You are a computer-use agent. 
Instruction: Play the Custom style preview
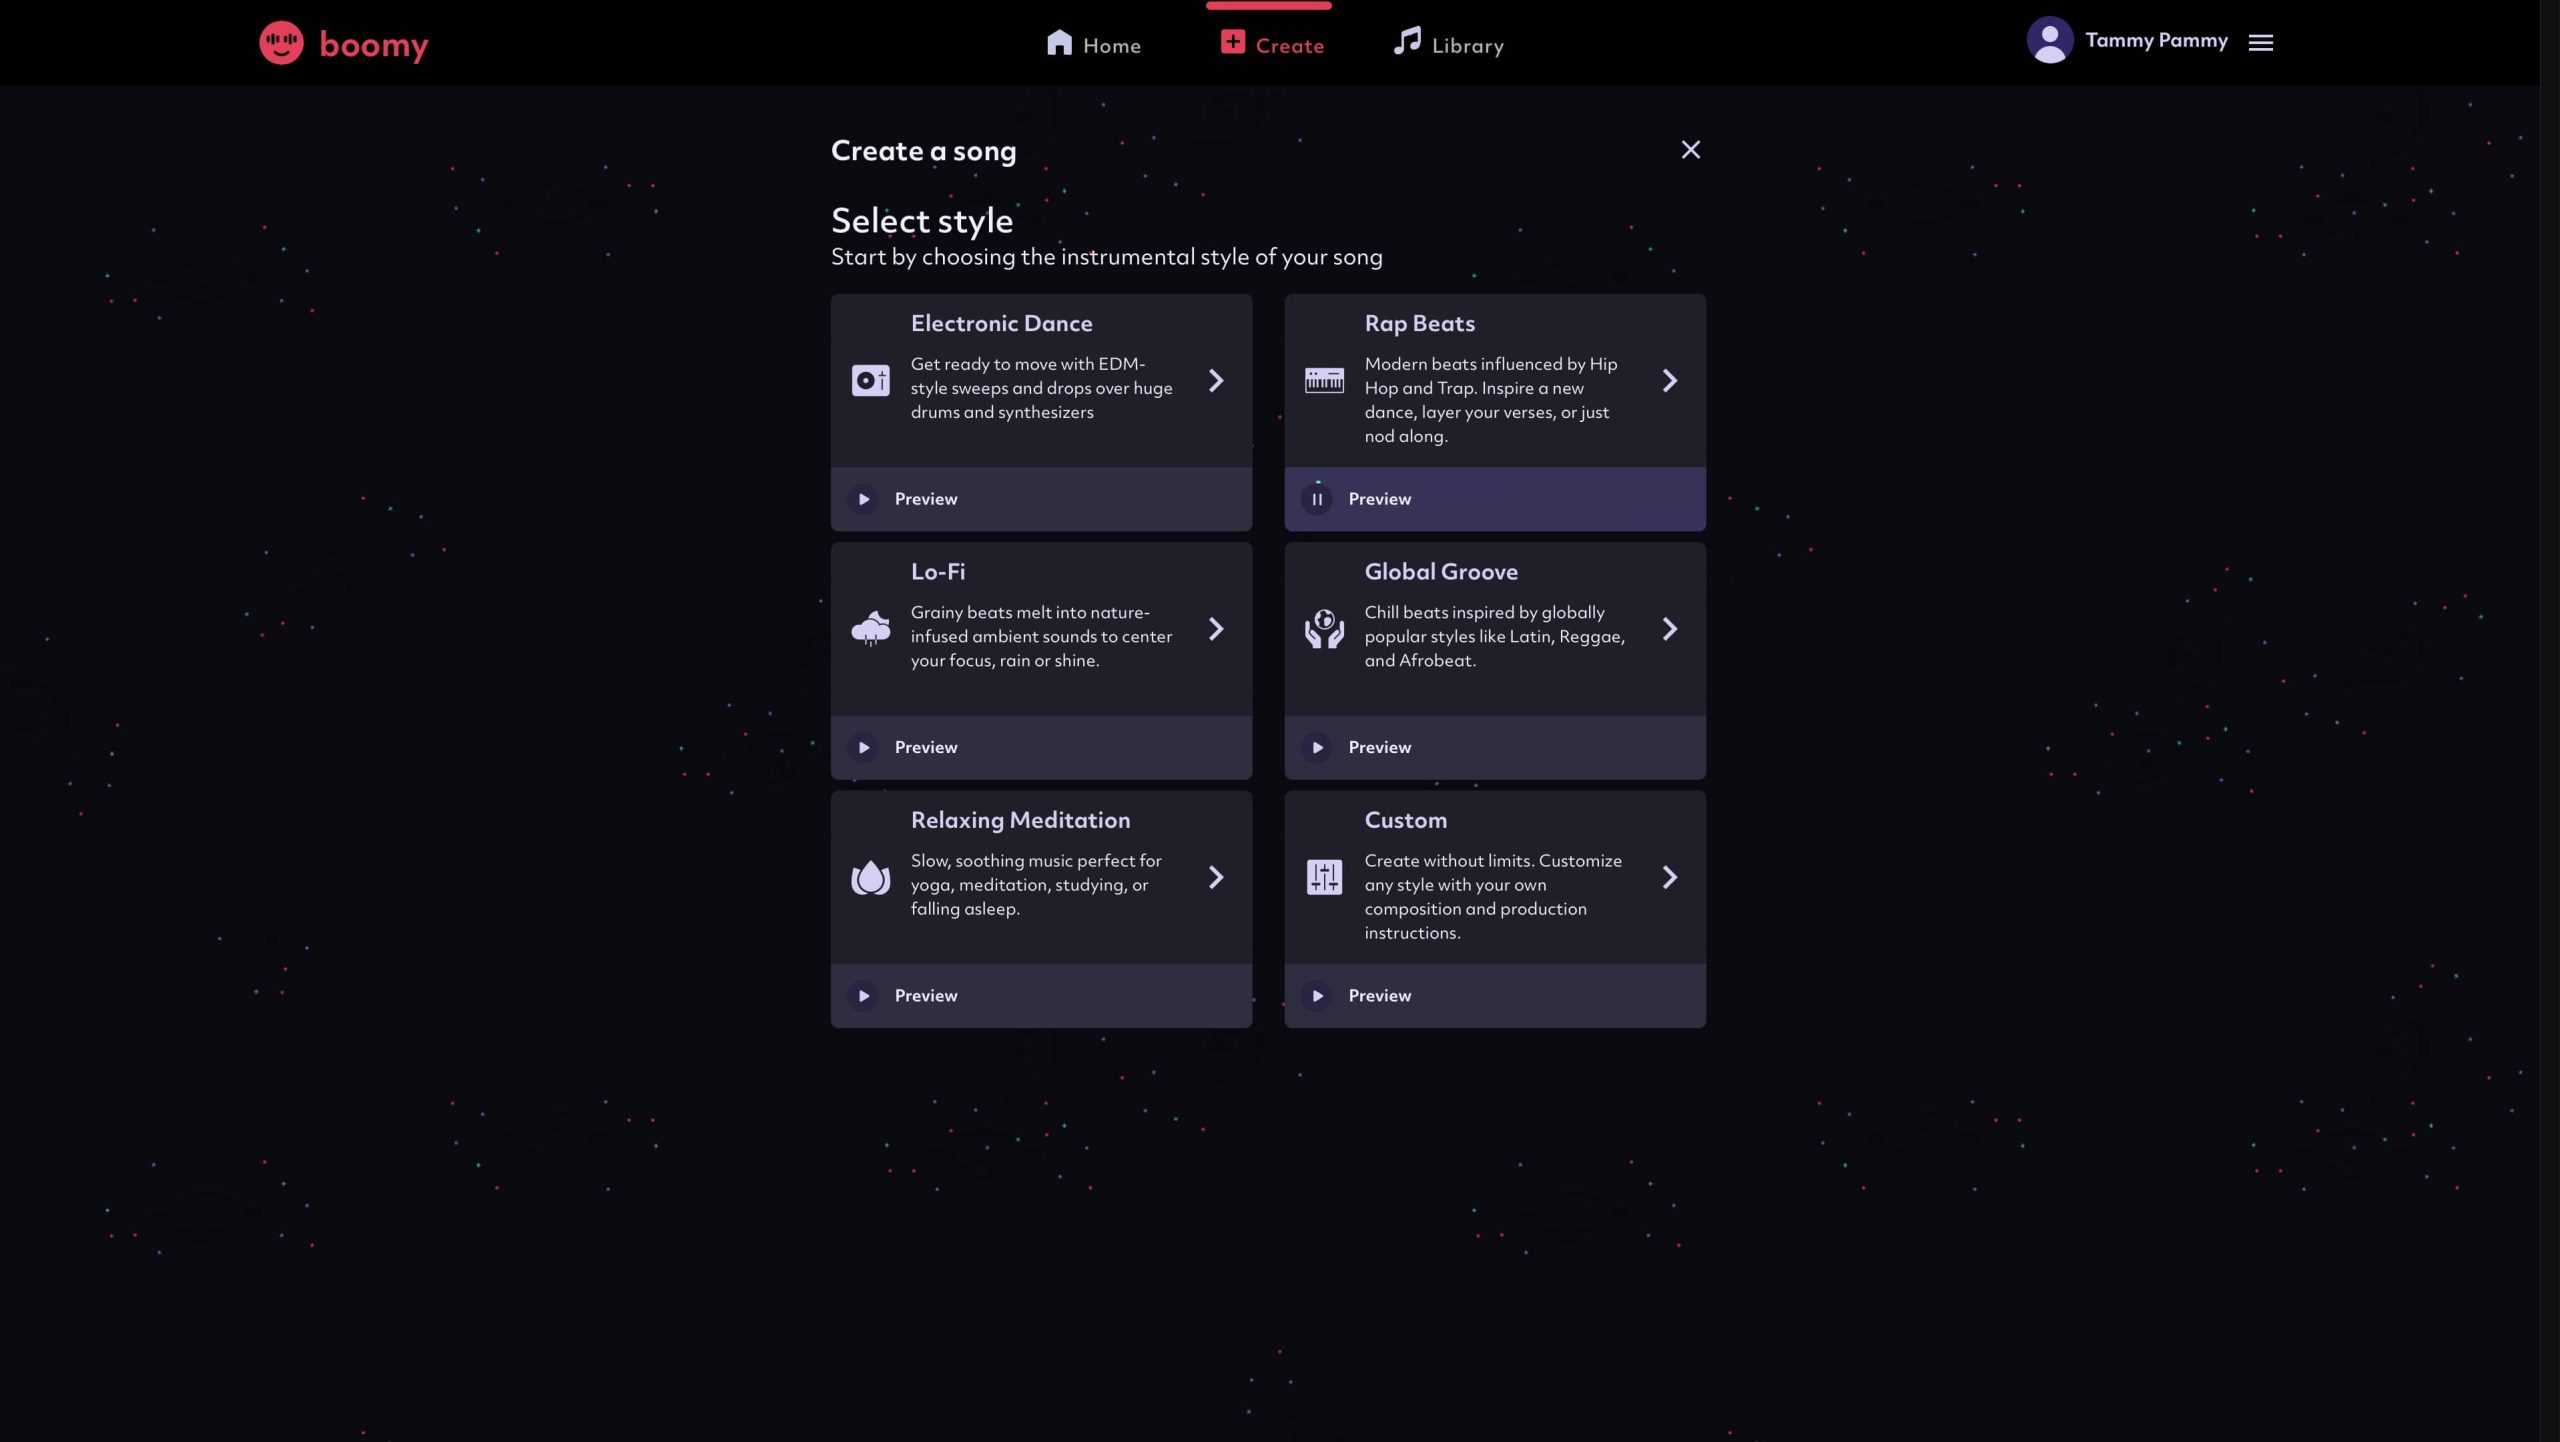pos(1317,996)
